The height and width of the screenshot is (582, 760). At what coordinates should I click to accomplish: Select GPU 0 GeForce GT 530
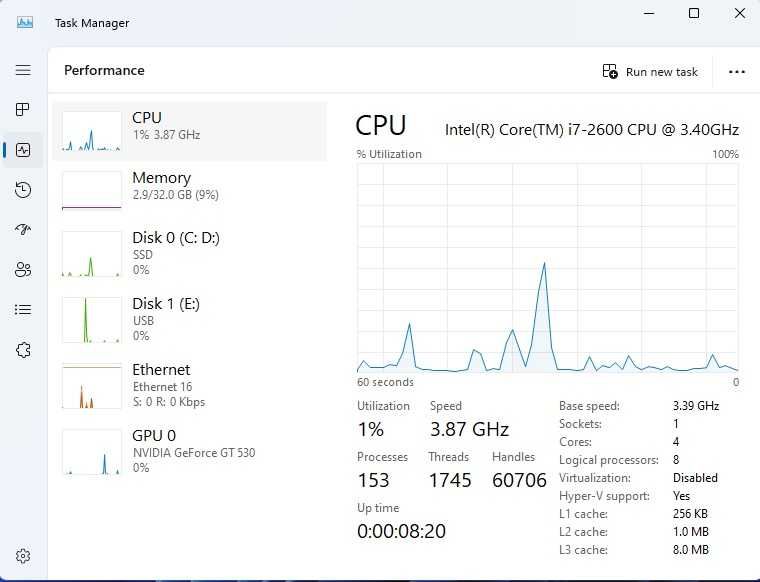pos(189,451)
